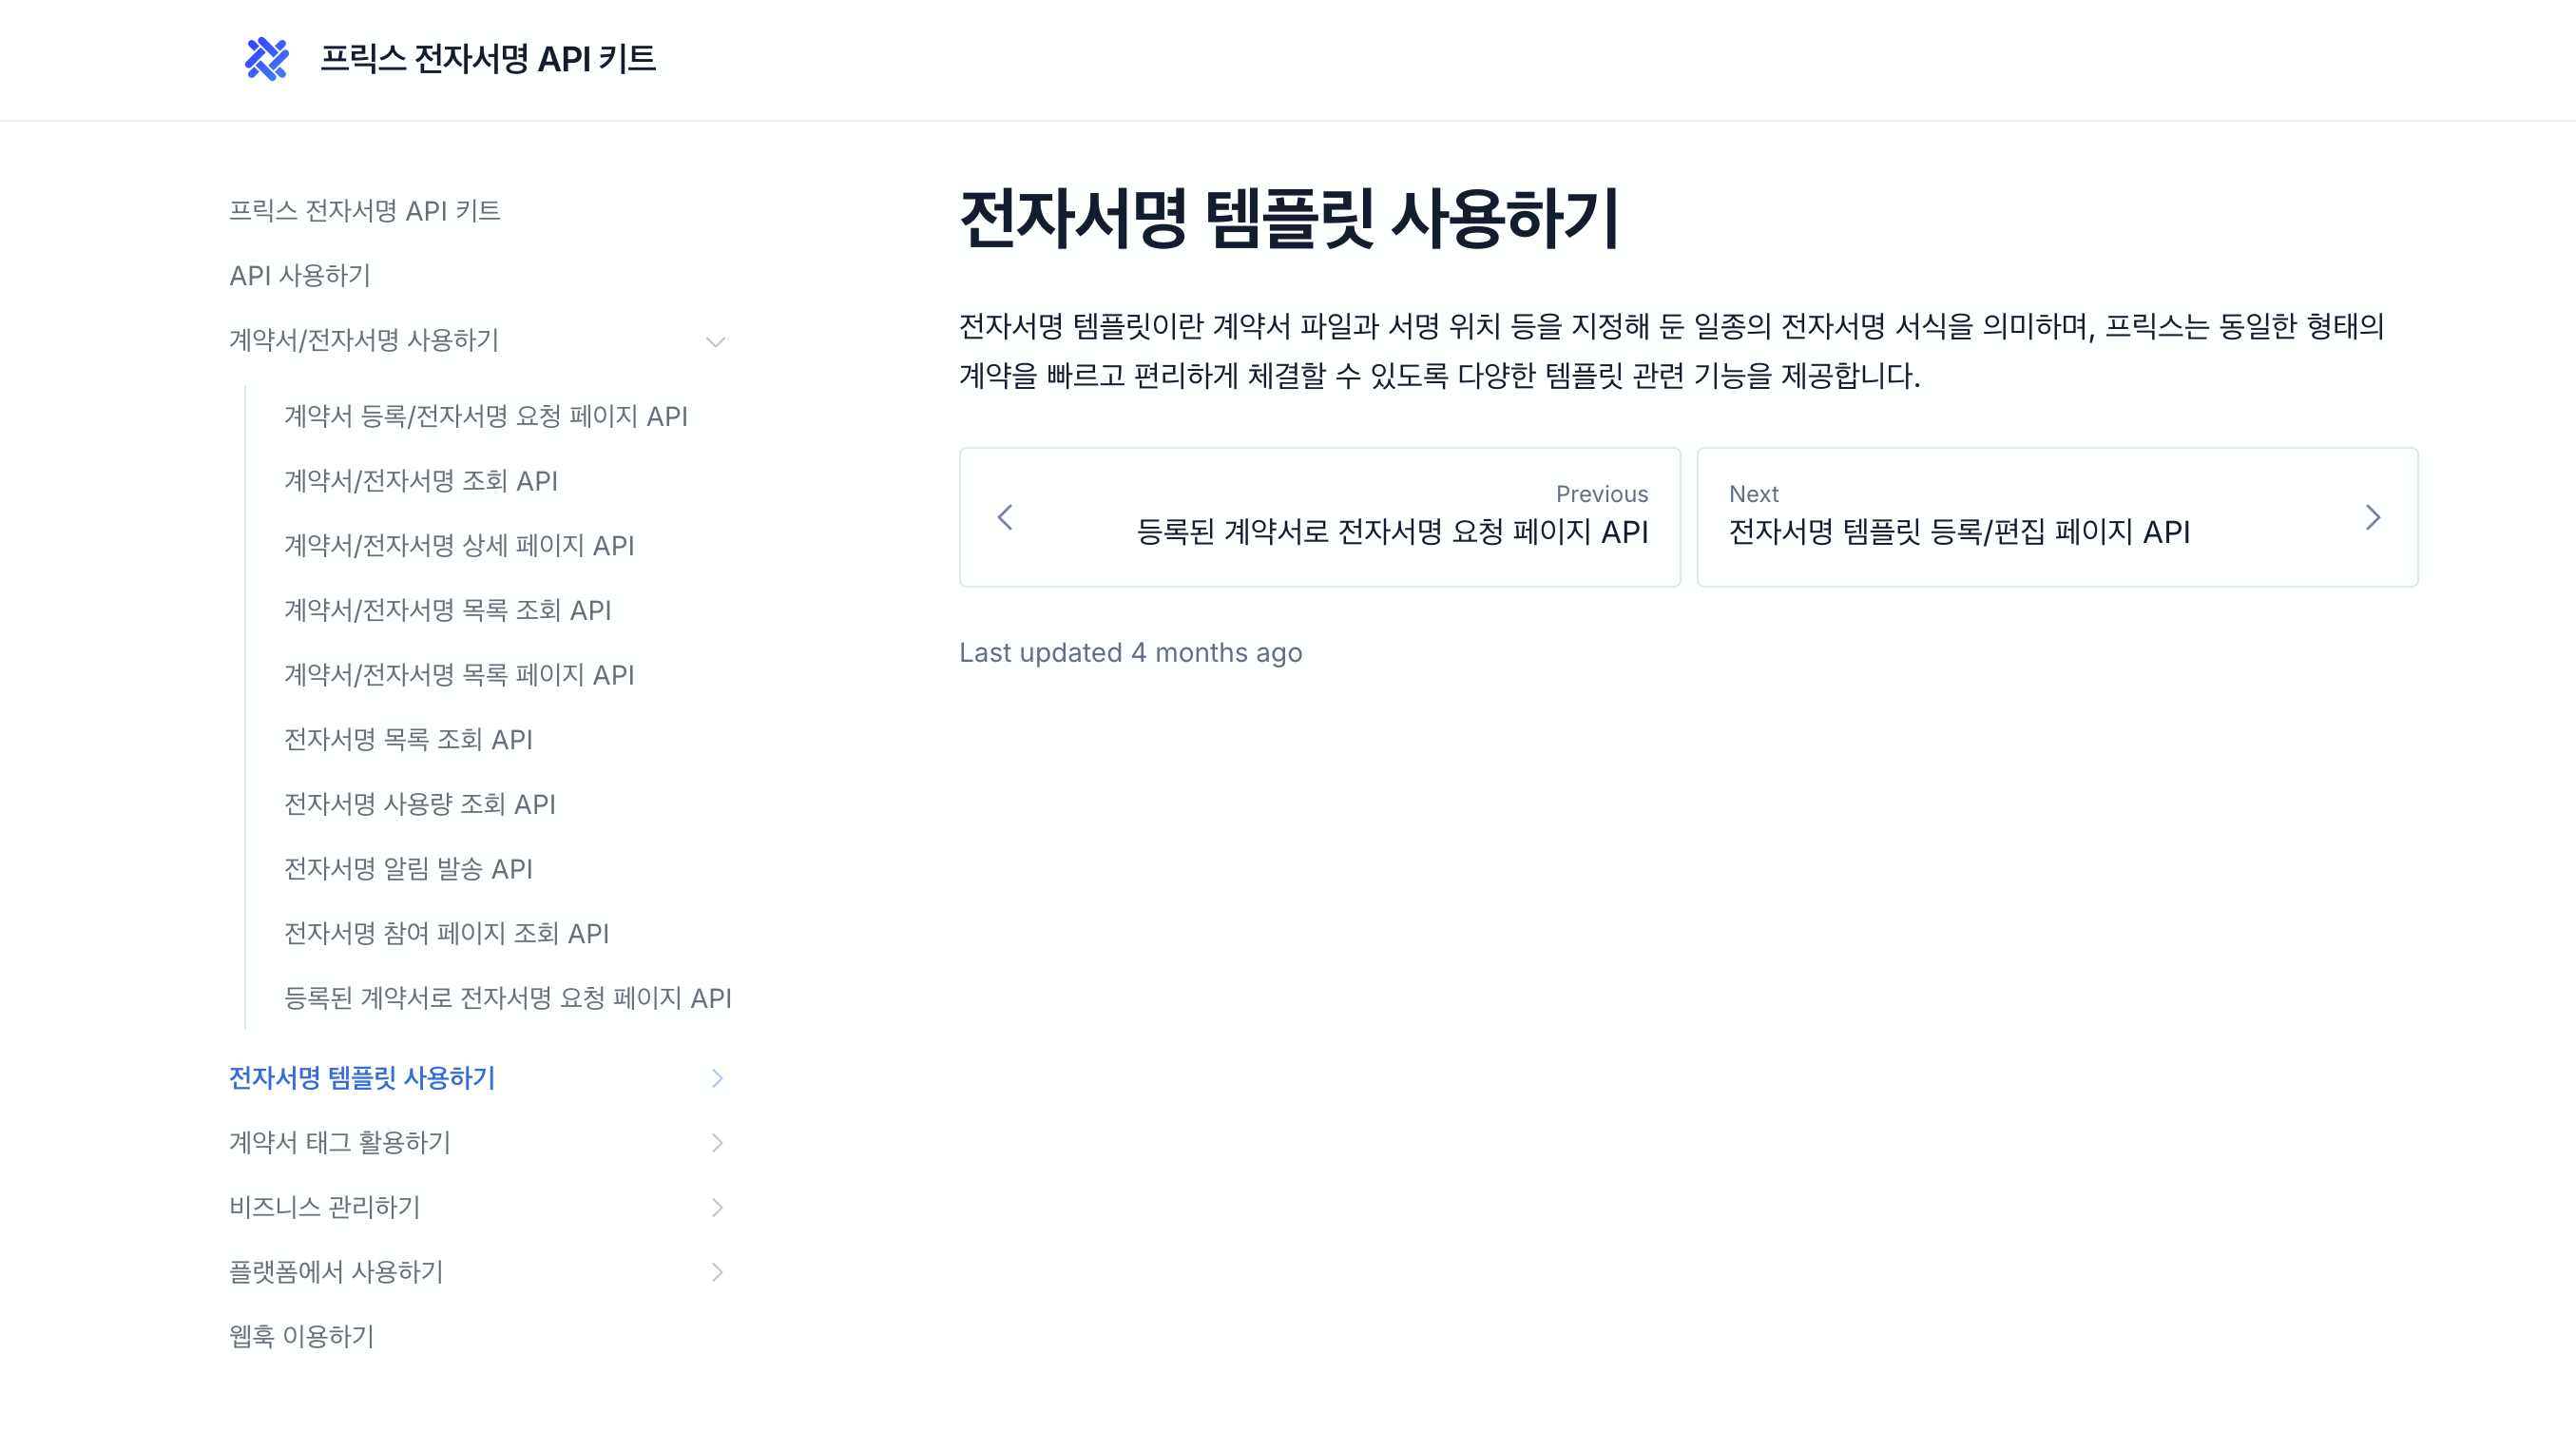2576x1432 pixels.
Task: Open 전자서명 사용량 조회 API page
Action: (x=420, y=804)
